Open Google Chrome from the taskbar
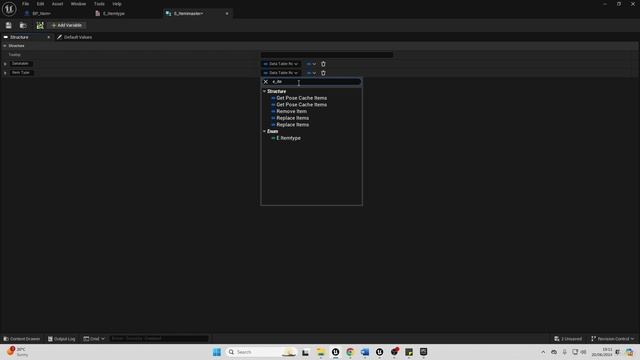Image resolution: width=640 pixels, height=360 pixels. click(x=350, y=352)
